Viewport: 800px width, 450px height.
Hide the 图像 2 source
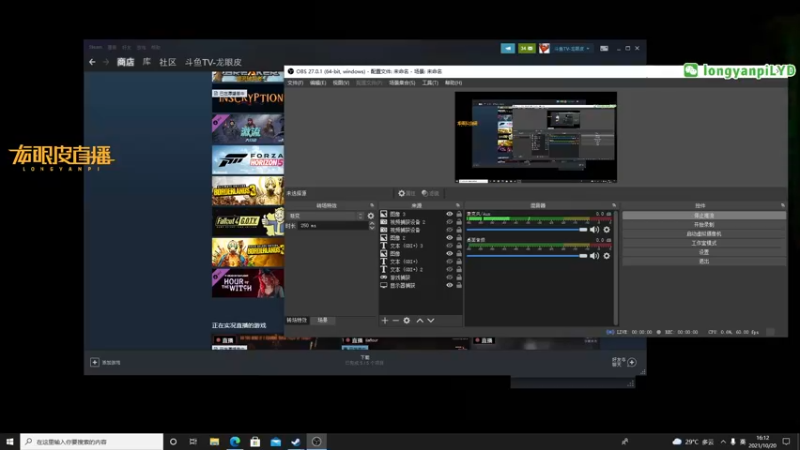coord(449,238)
